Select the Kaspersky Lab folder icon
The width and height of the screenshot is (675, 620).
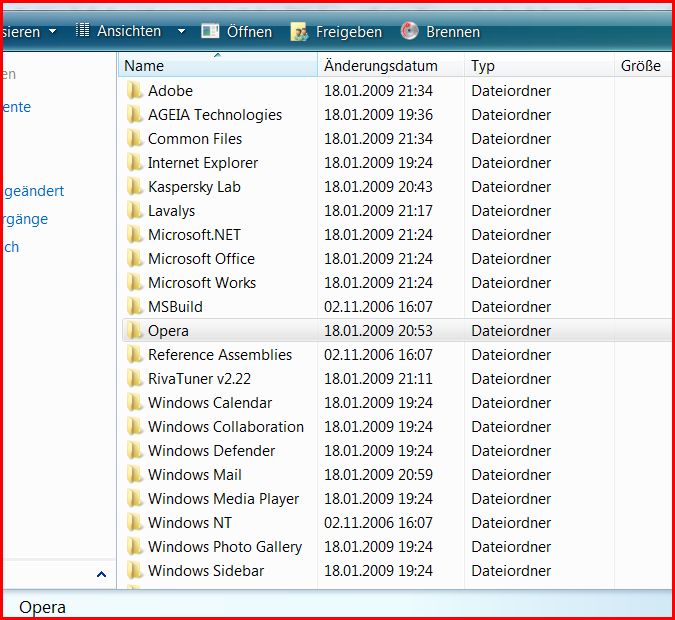coord(135,186)
